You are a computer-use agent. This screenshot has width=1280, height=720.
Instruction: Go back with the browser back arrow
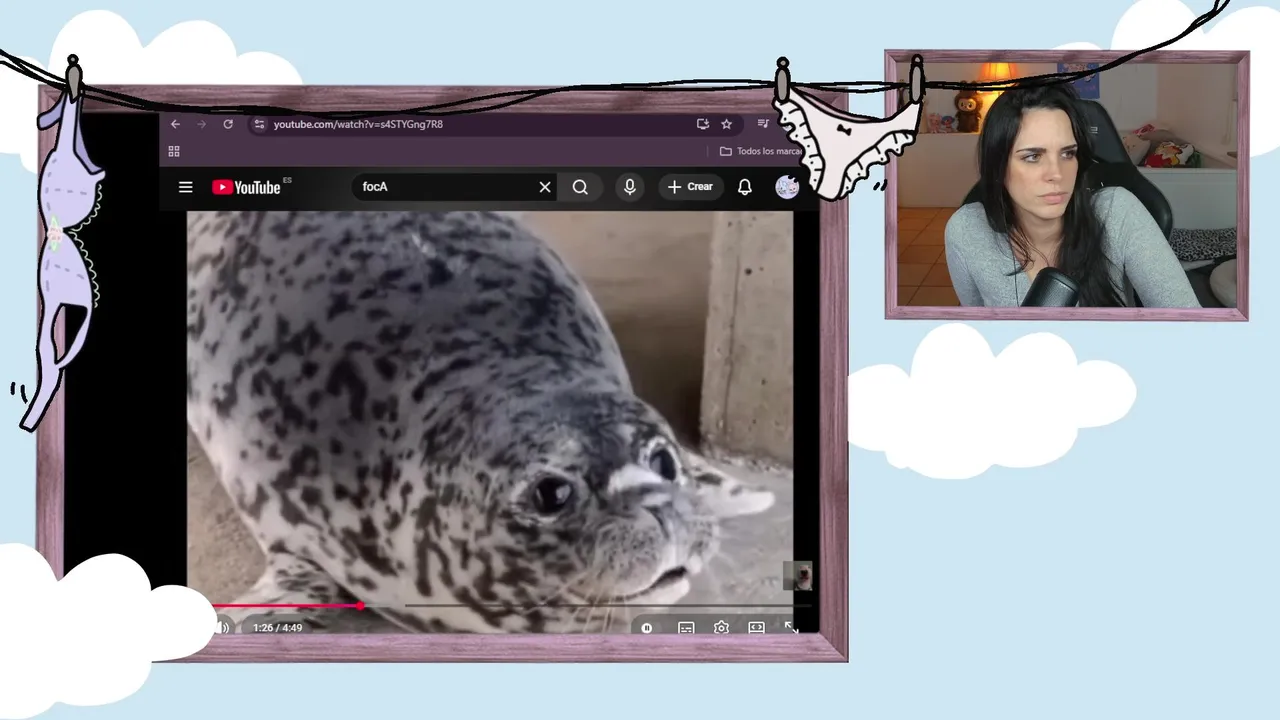(175, 124)
